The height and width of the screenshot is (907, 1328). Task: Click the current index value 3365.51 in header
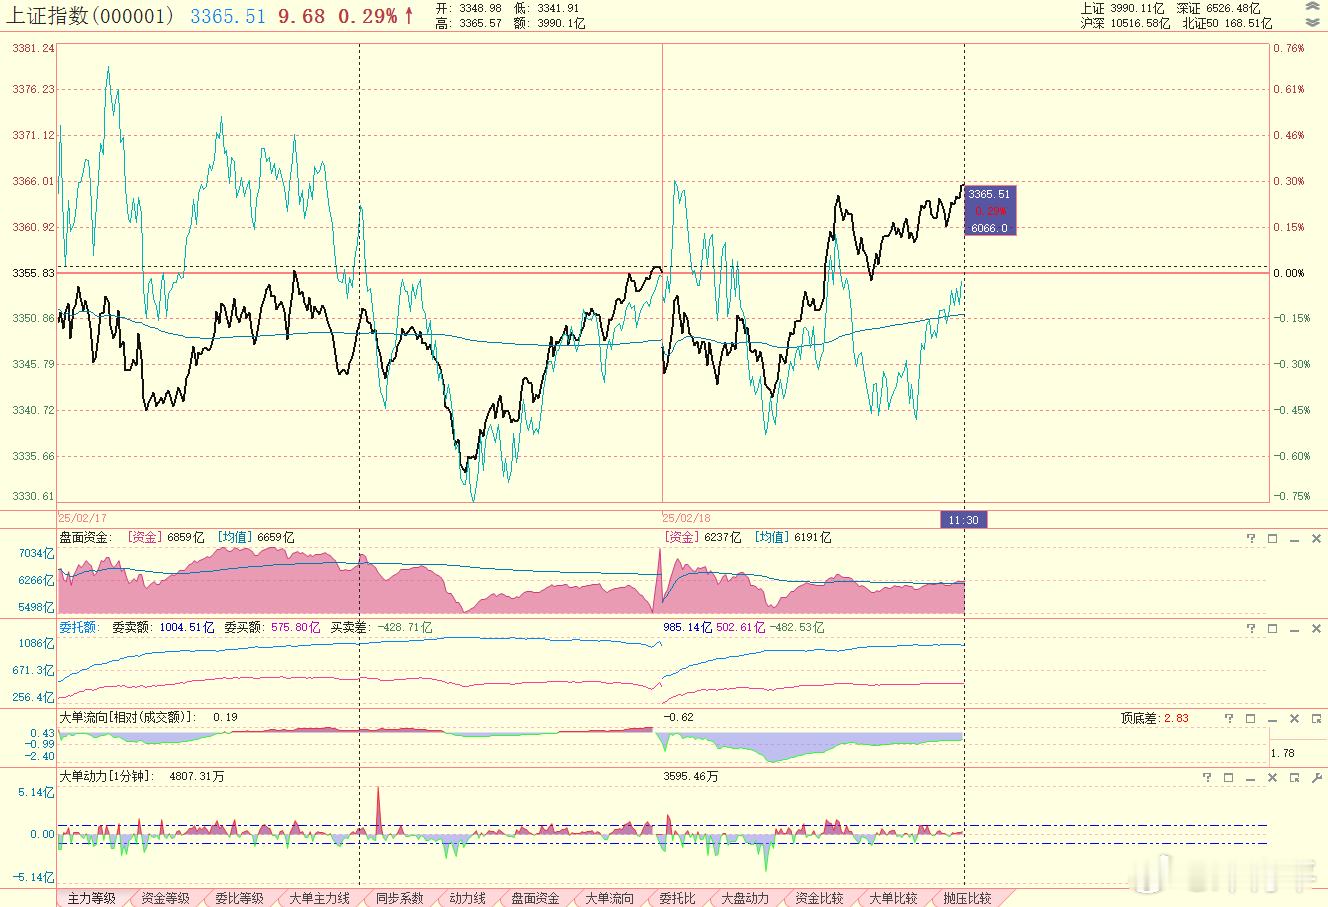pos(228,16)
